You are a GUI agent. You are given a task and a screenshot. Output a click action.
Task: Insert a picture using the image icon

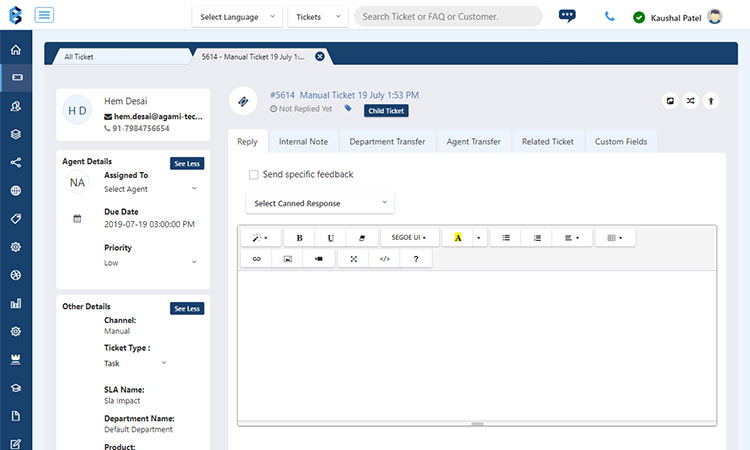(287, 259)
